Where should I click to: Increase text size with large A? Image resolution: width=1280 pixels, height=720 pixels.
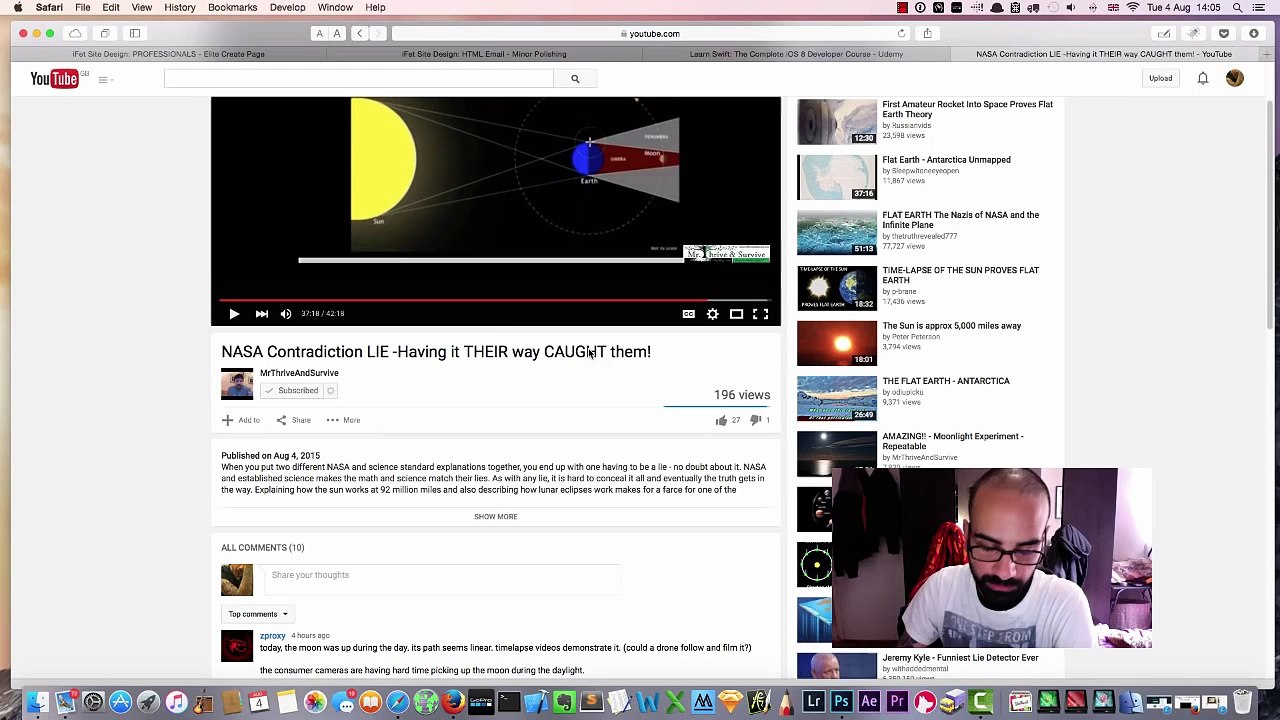(x=337, y=34)
